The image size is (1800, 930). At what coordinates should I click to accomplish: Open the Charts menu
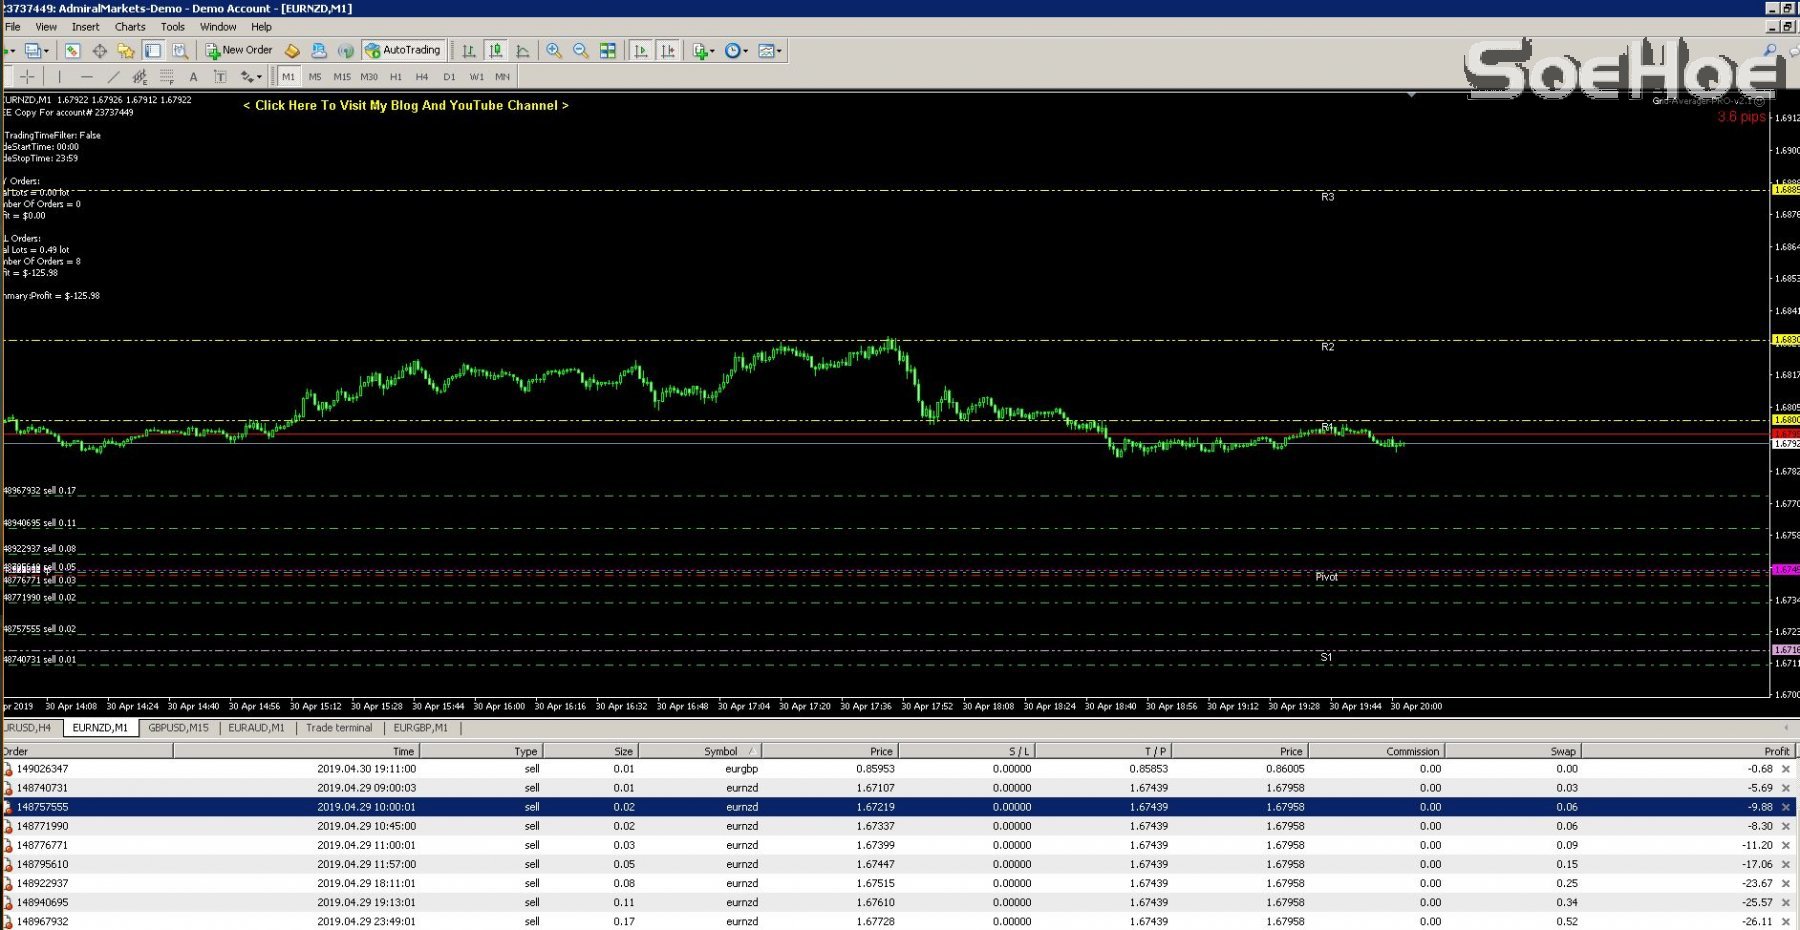tap(129, 27)
